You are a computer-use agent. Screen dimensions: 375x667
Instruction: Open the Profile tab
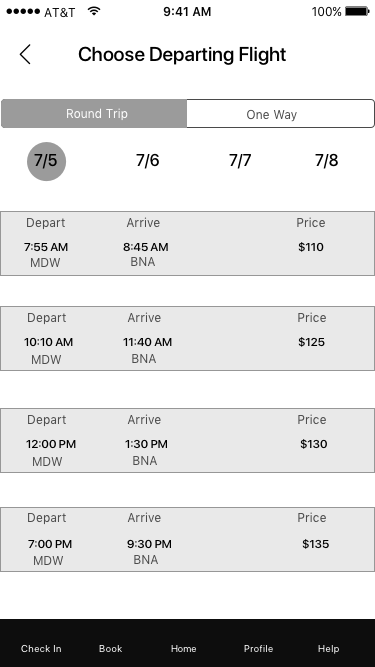tap(259, 649)
